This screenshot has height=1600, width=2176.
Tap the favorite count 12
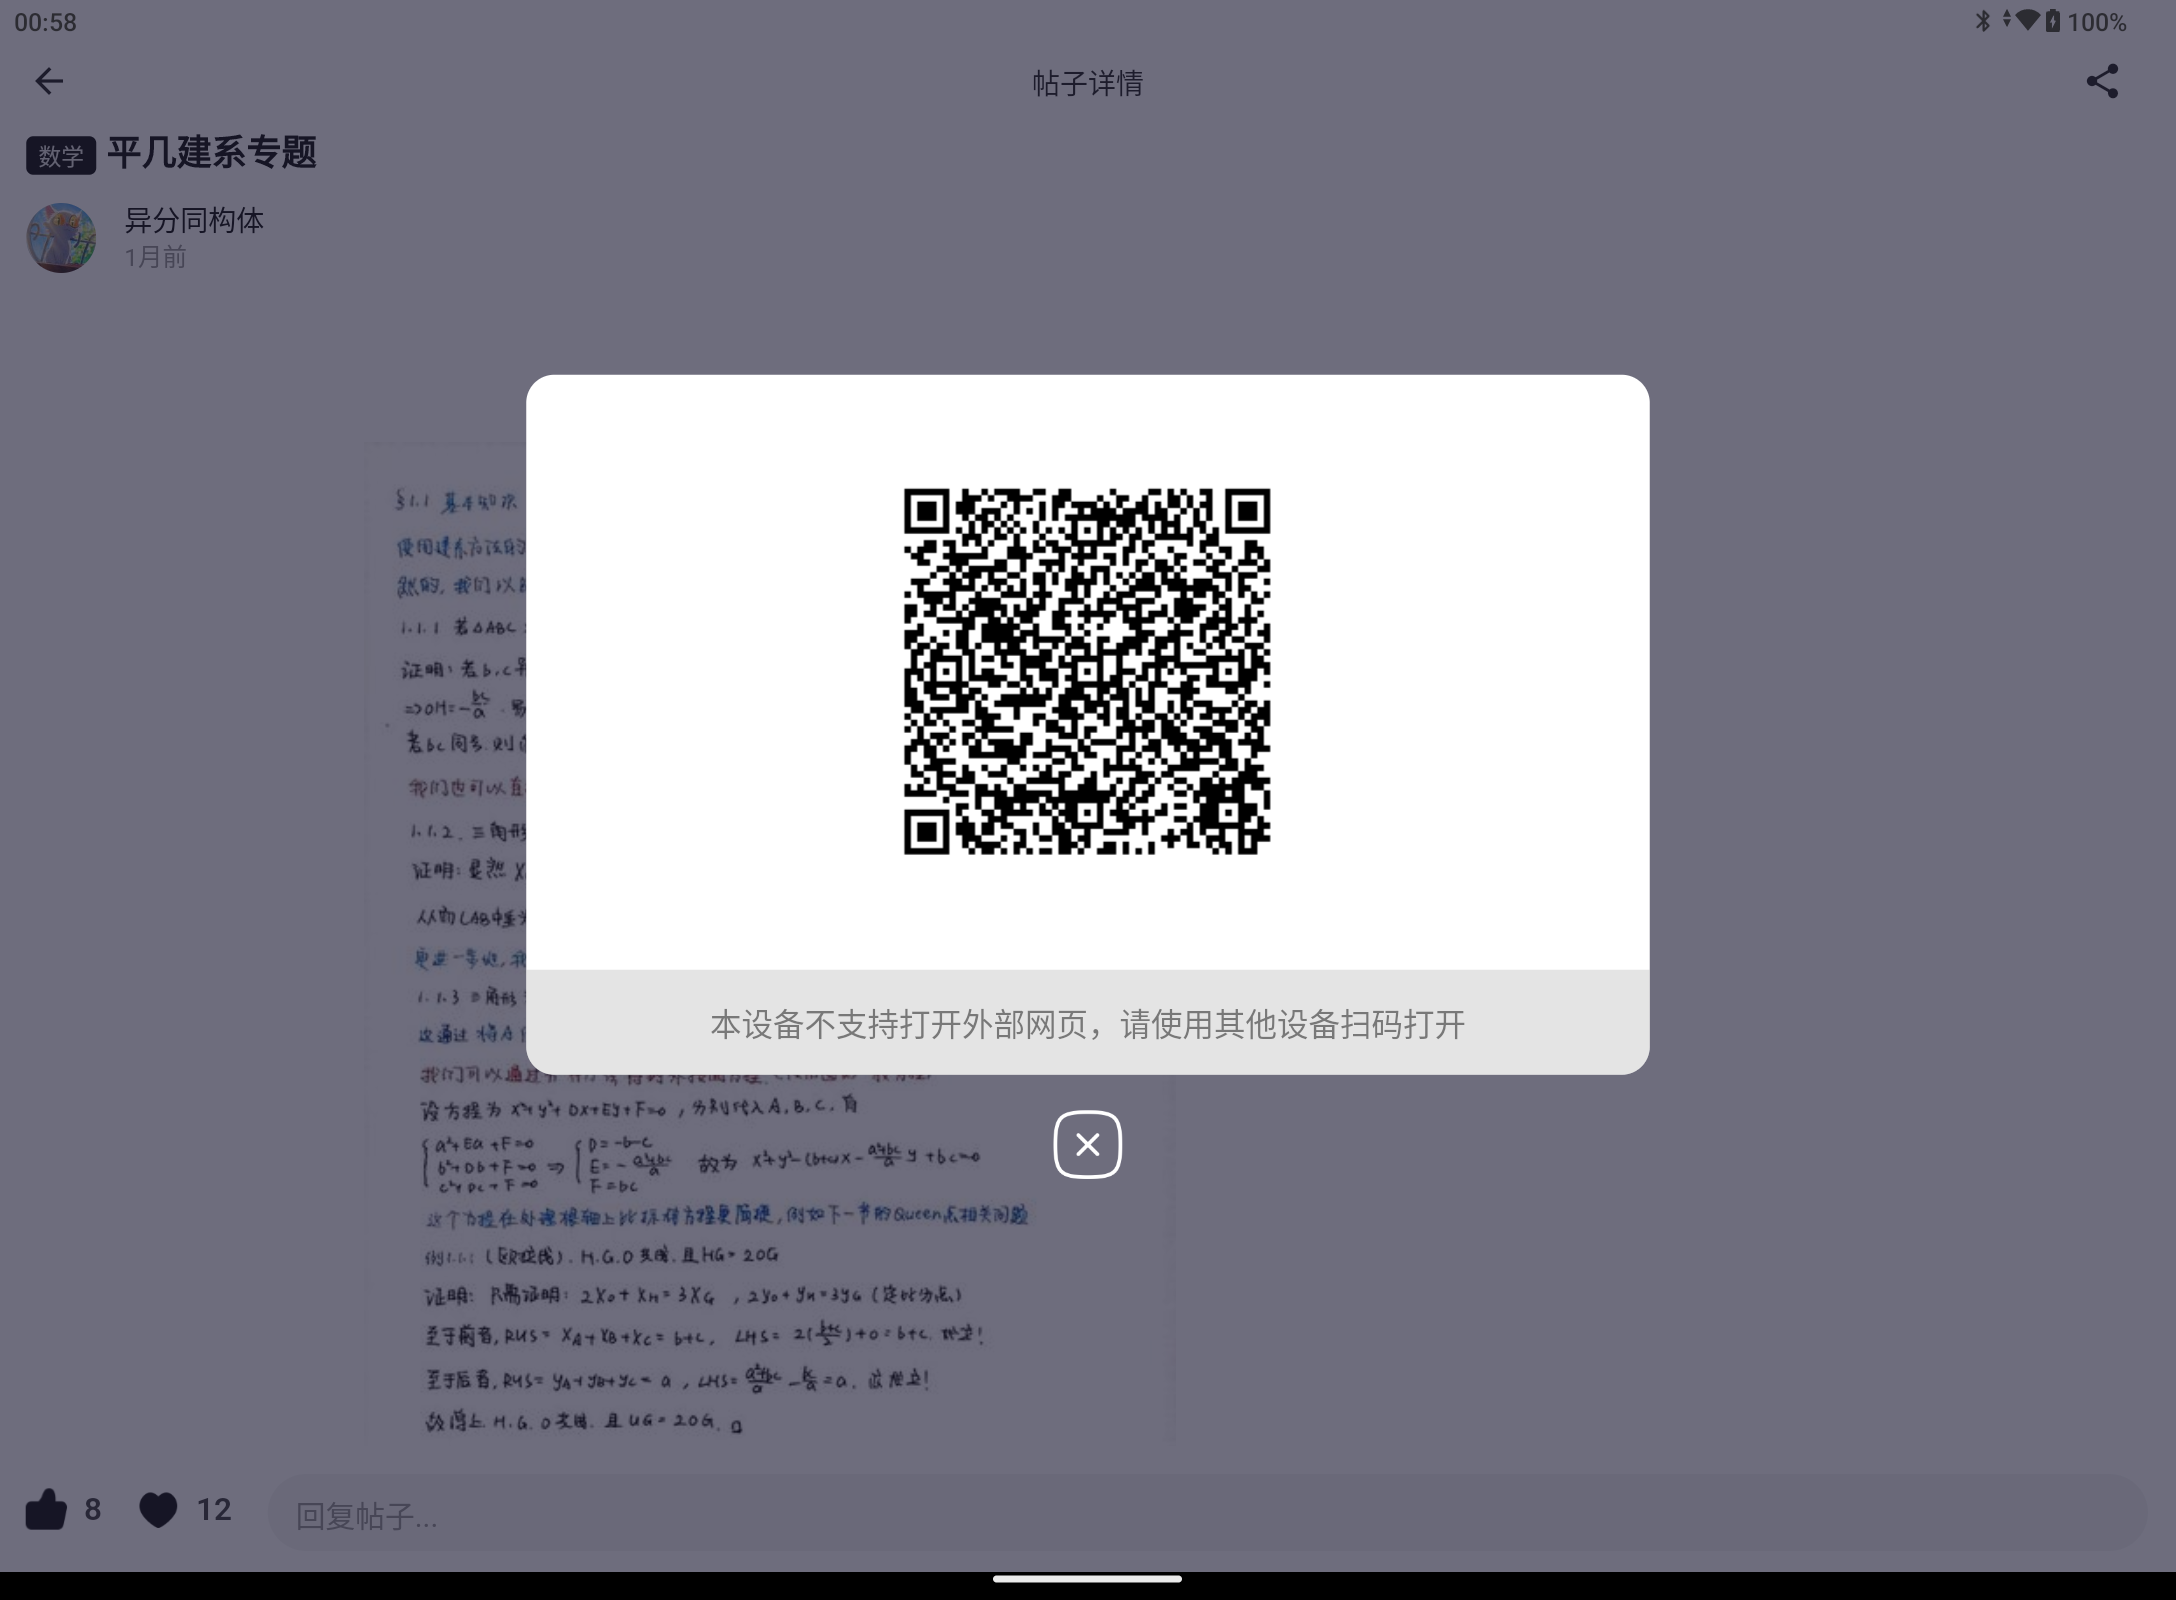click(214, 1510)
